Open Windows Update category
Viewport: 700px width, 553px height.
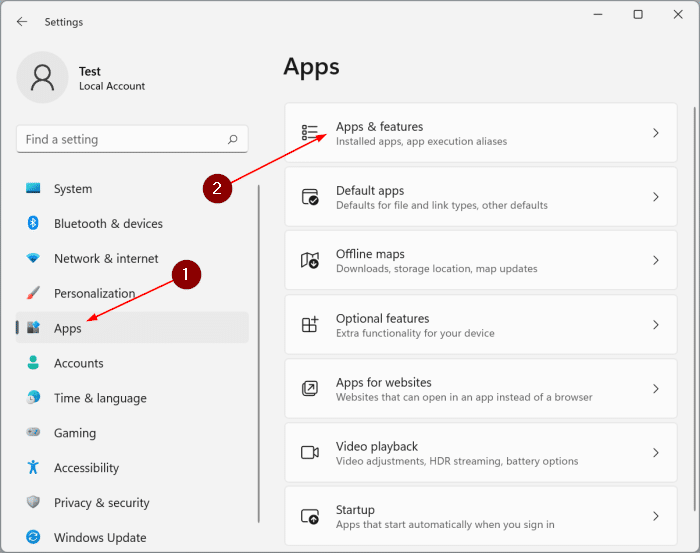(x=132, y=536)
